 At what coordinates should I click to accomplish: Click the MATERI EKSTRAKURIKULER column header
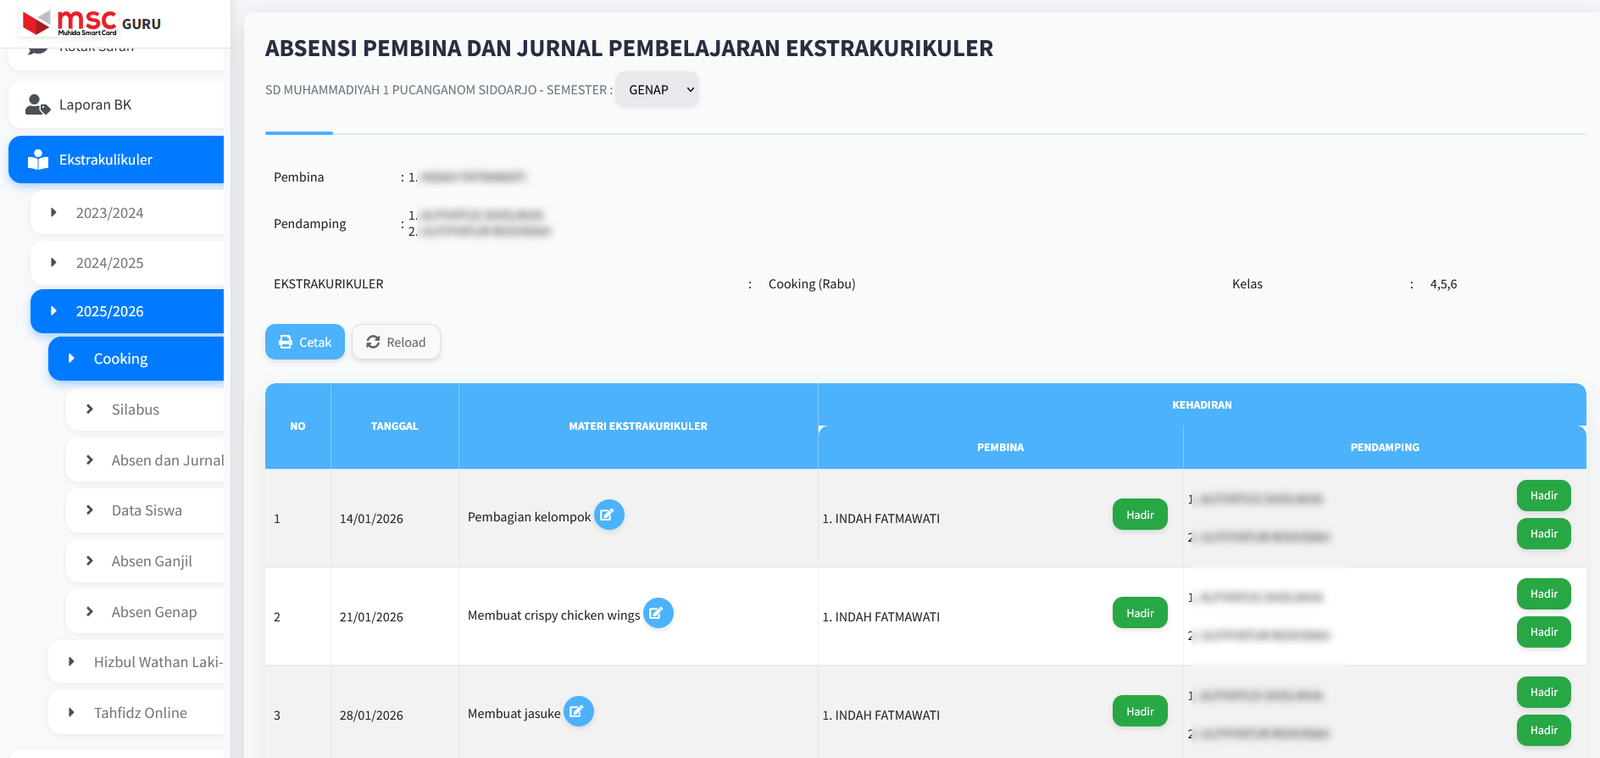(x=638, y=426)
